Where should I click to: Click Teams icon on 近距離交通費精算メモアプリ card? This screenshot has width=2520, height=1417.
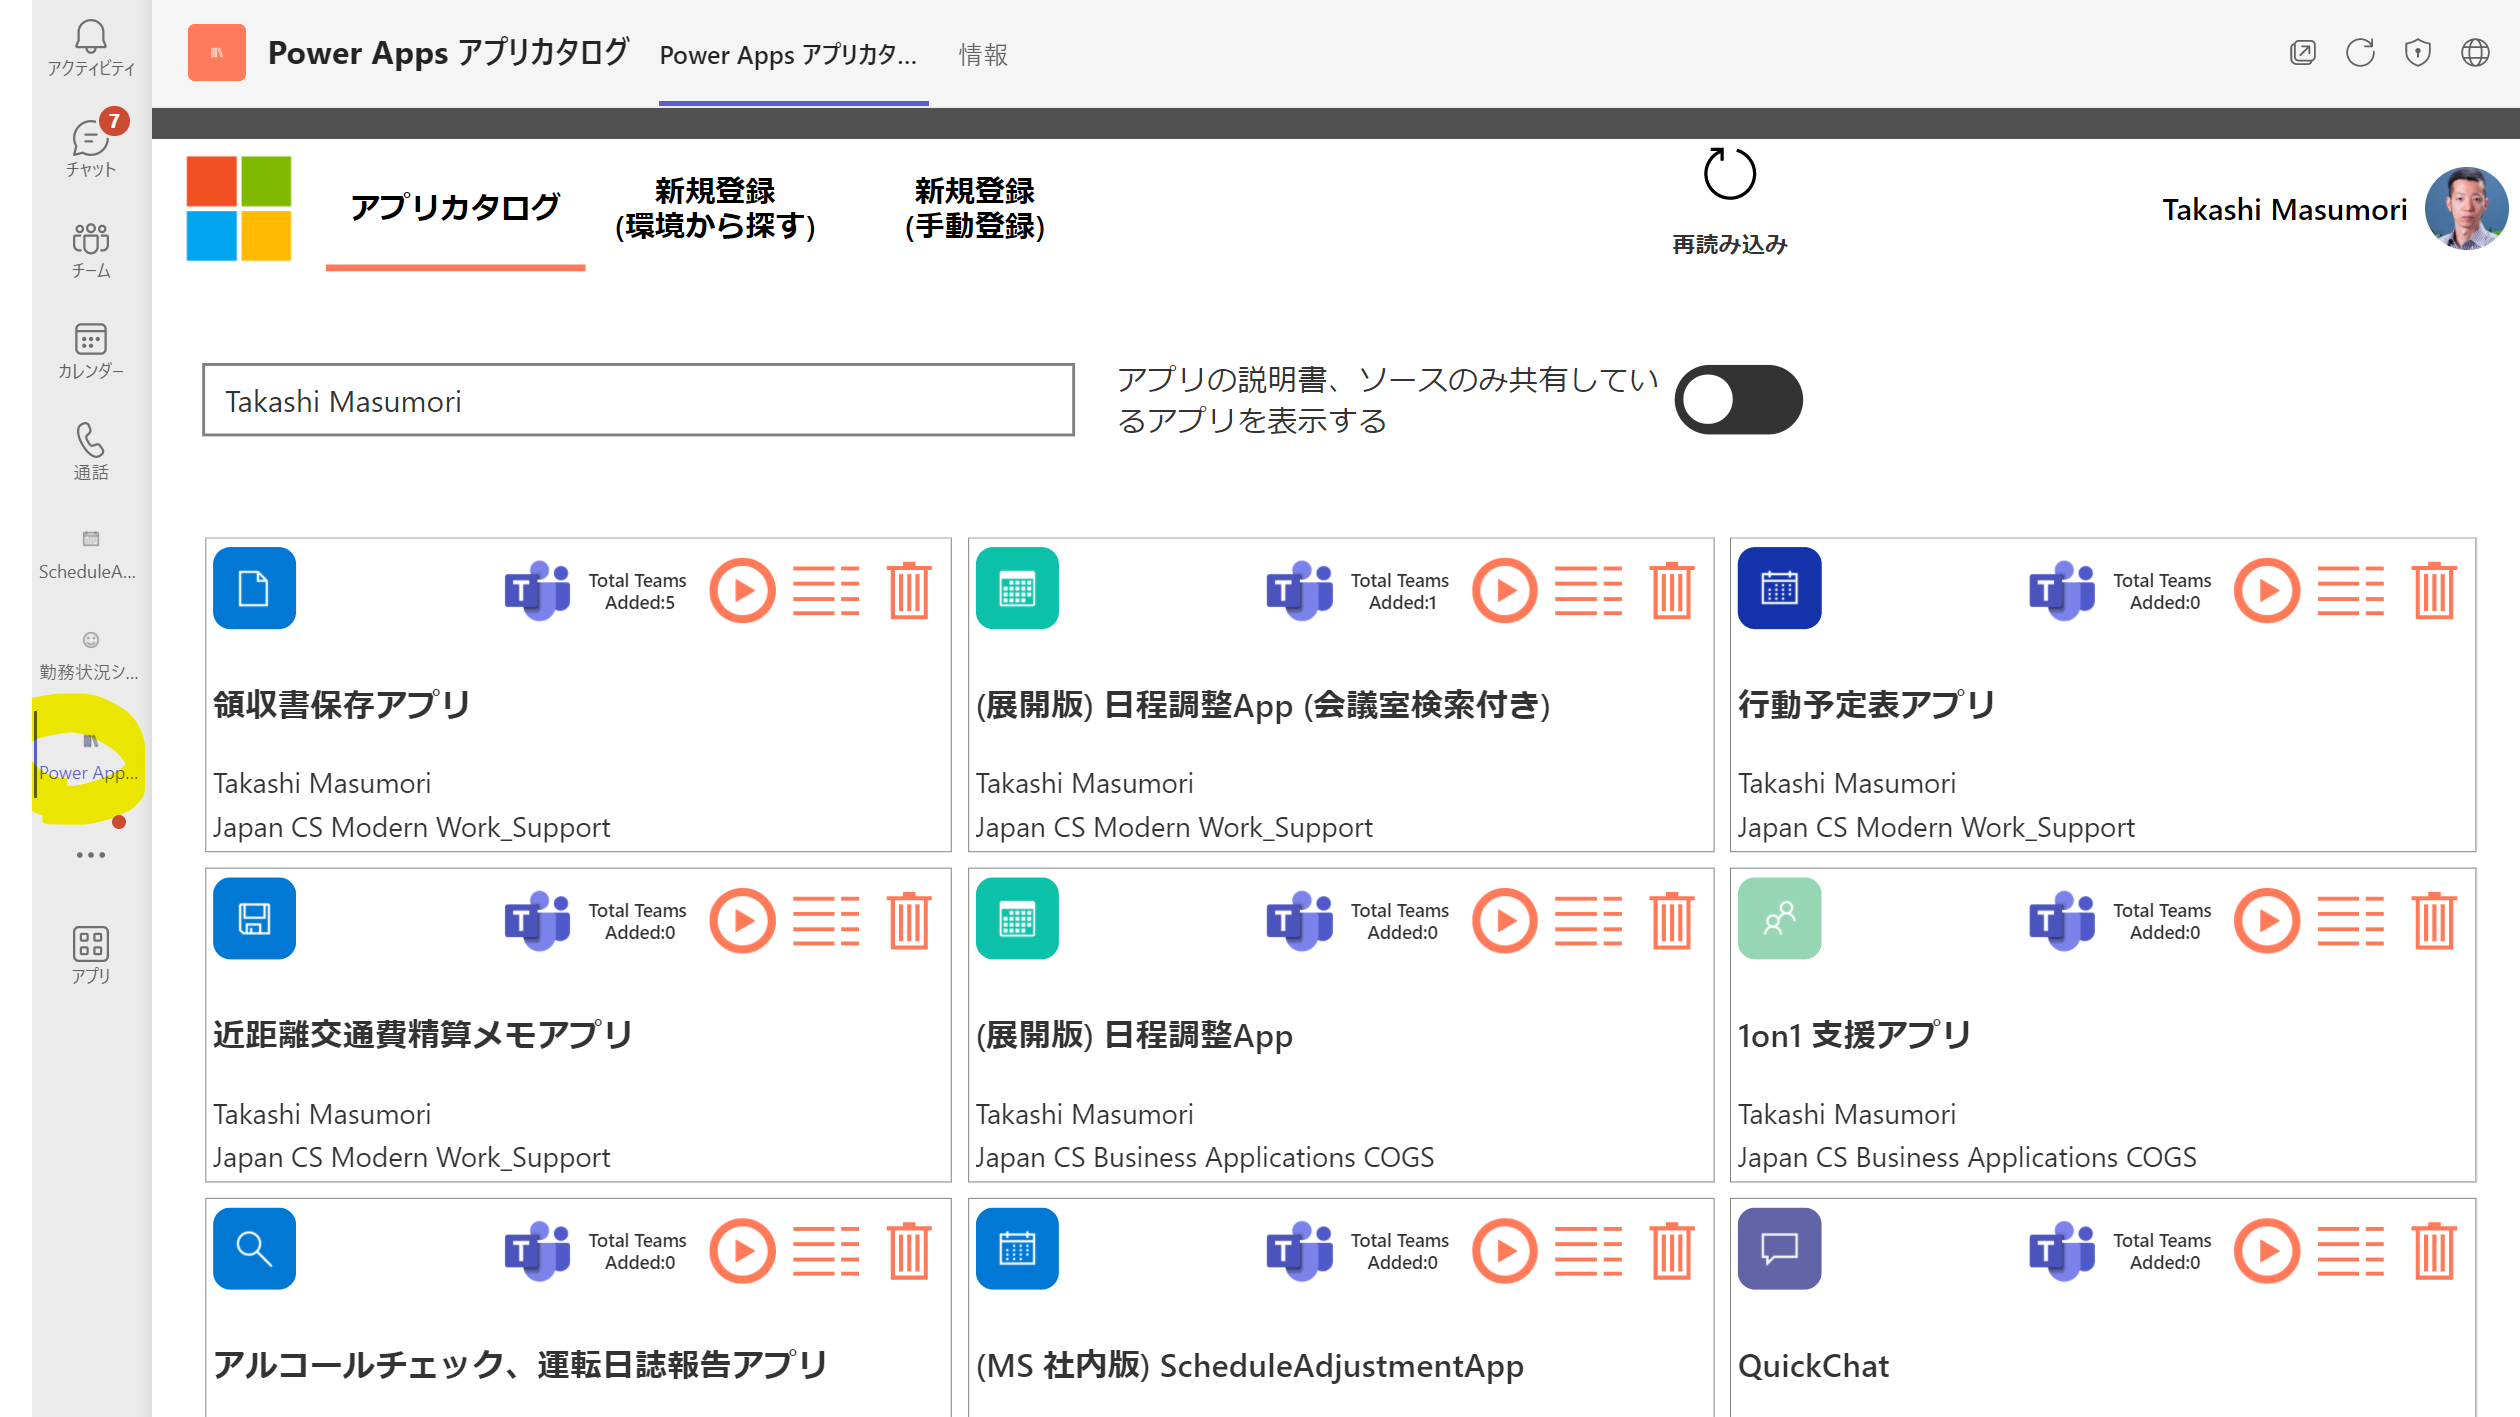(537, 920)
